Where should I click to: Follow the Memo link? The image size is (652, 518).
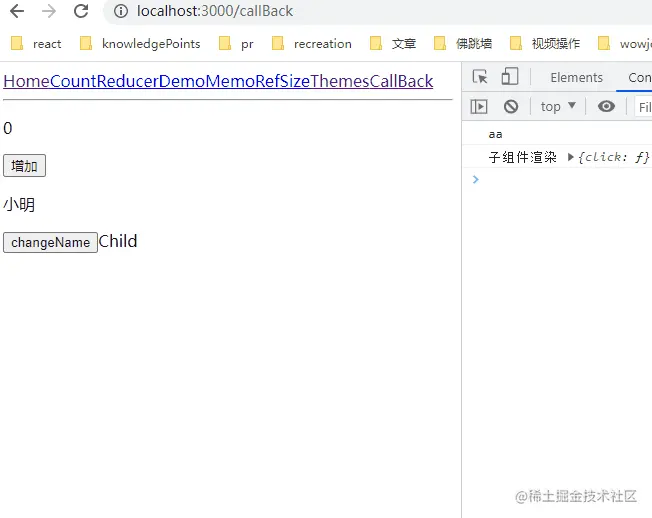pyautogui.click(x=230, y=81)
